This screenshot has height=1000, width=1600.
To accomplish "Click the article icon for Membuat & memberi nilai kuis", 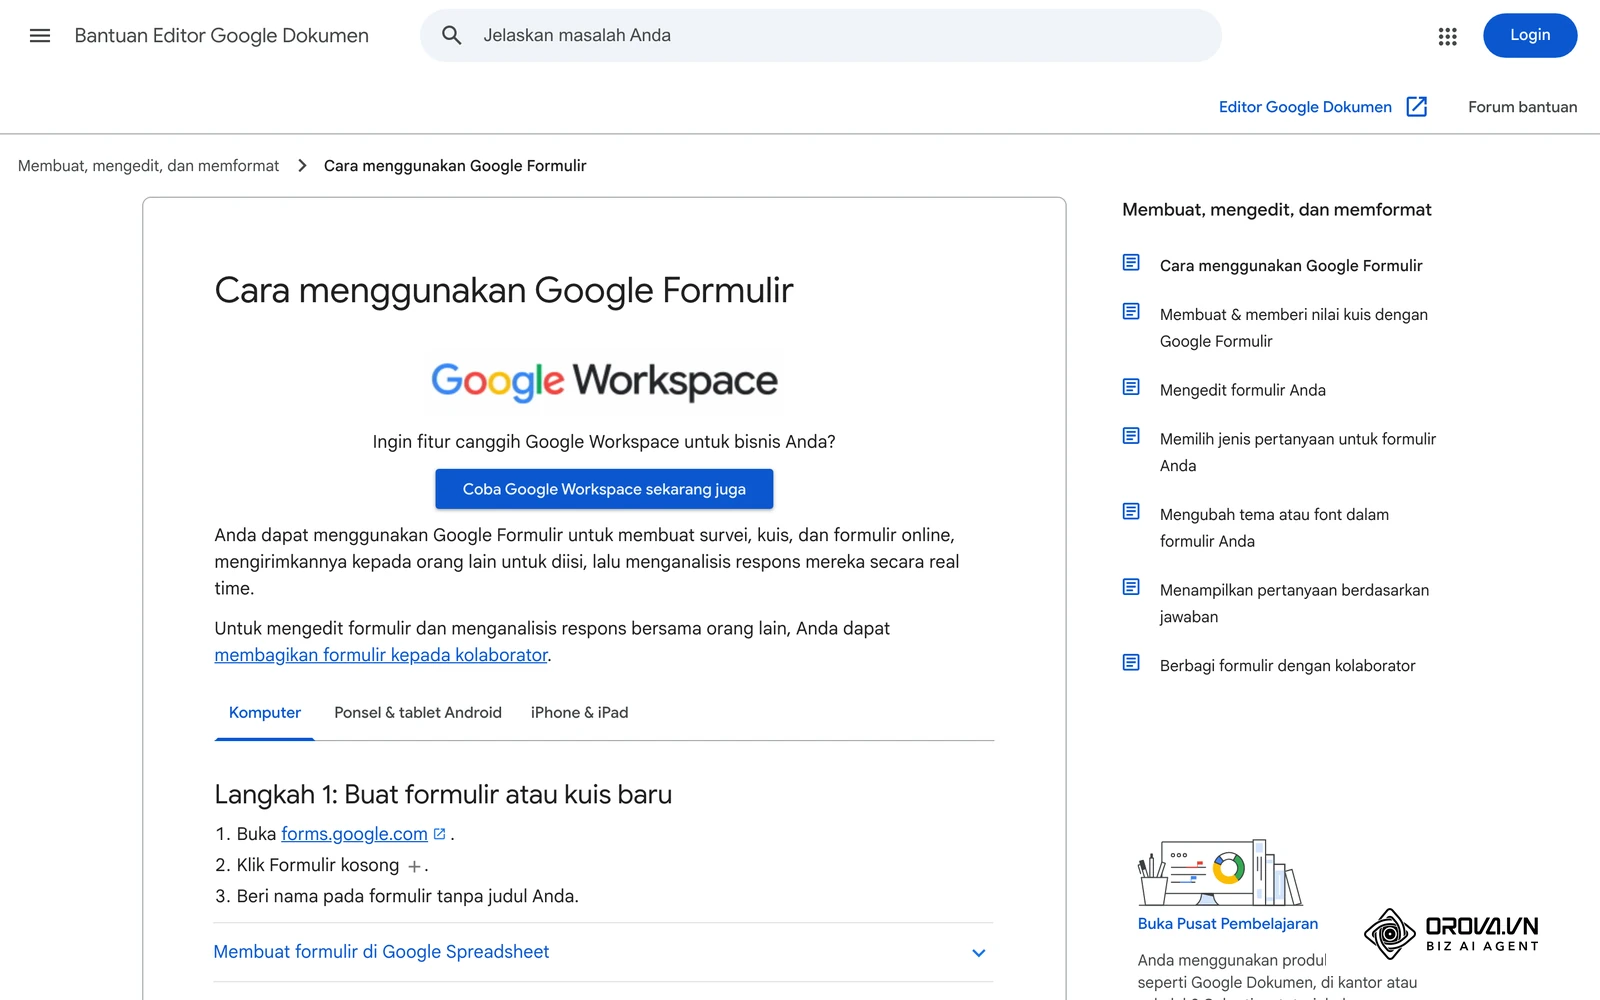I will click(1131, 312).
